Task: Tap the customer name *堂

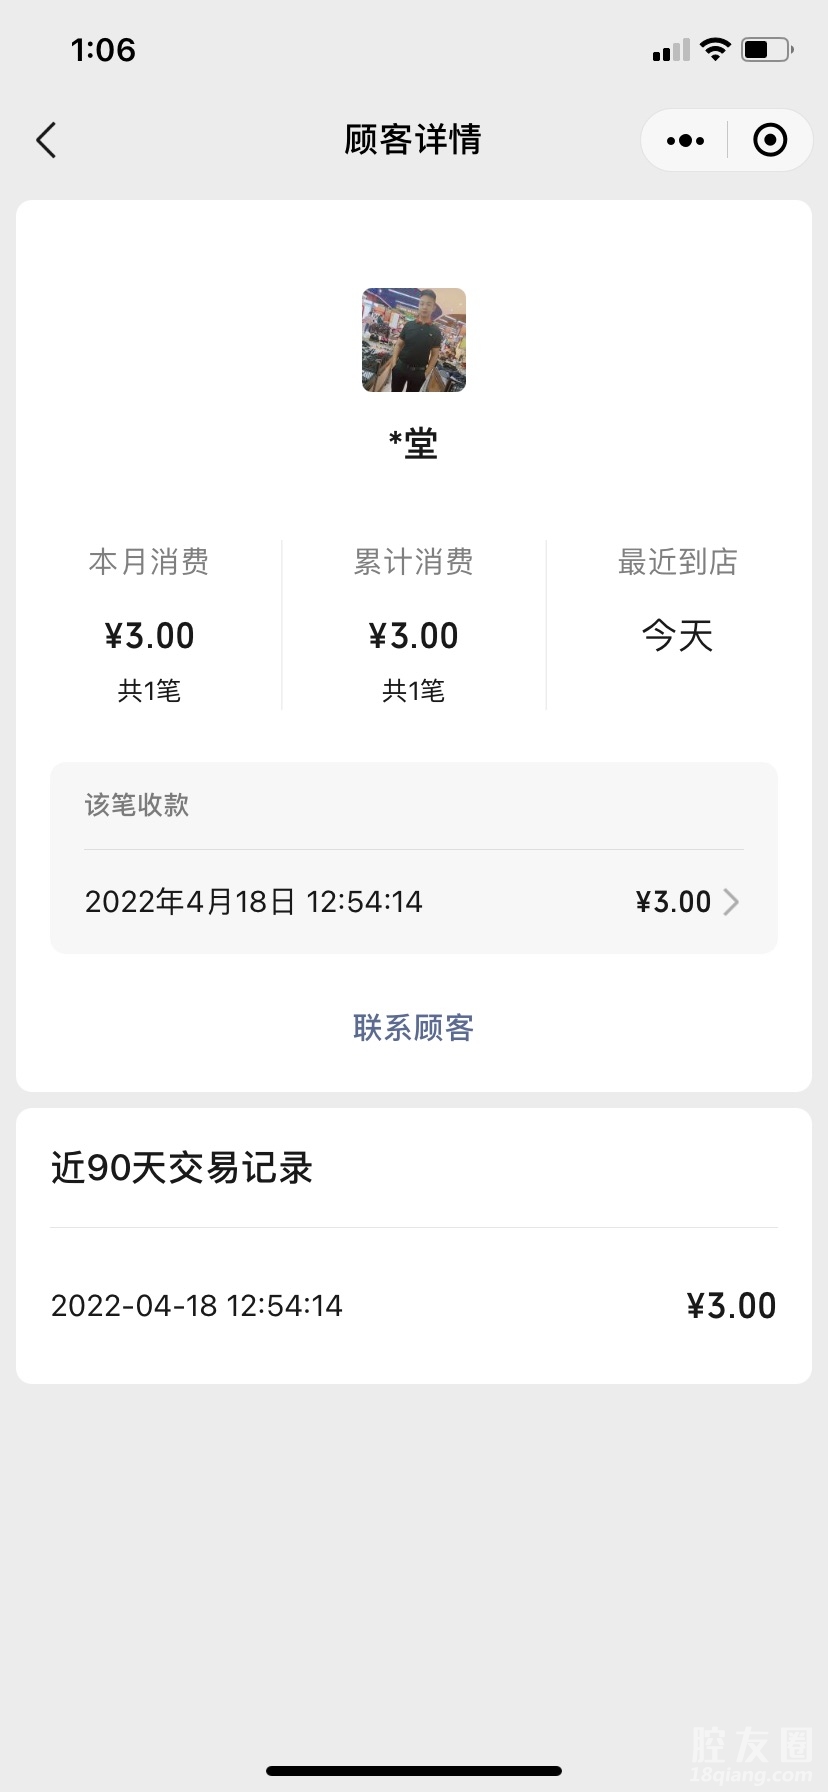Action: (413, 443)
